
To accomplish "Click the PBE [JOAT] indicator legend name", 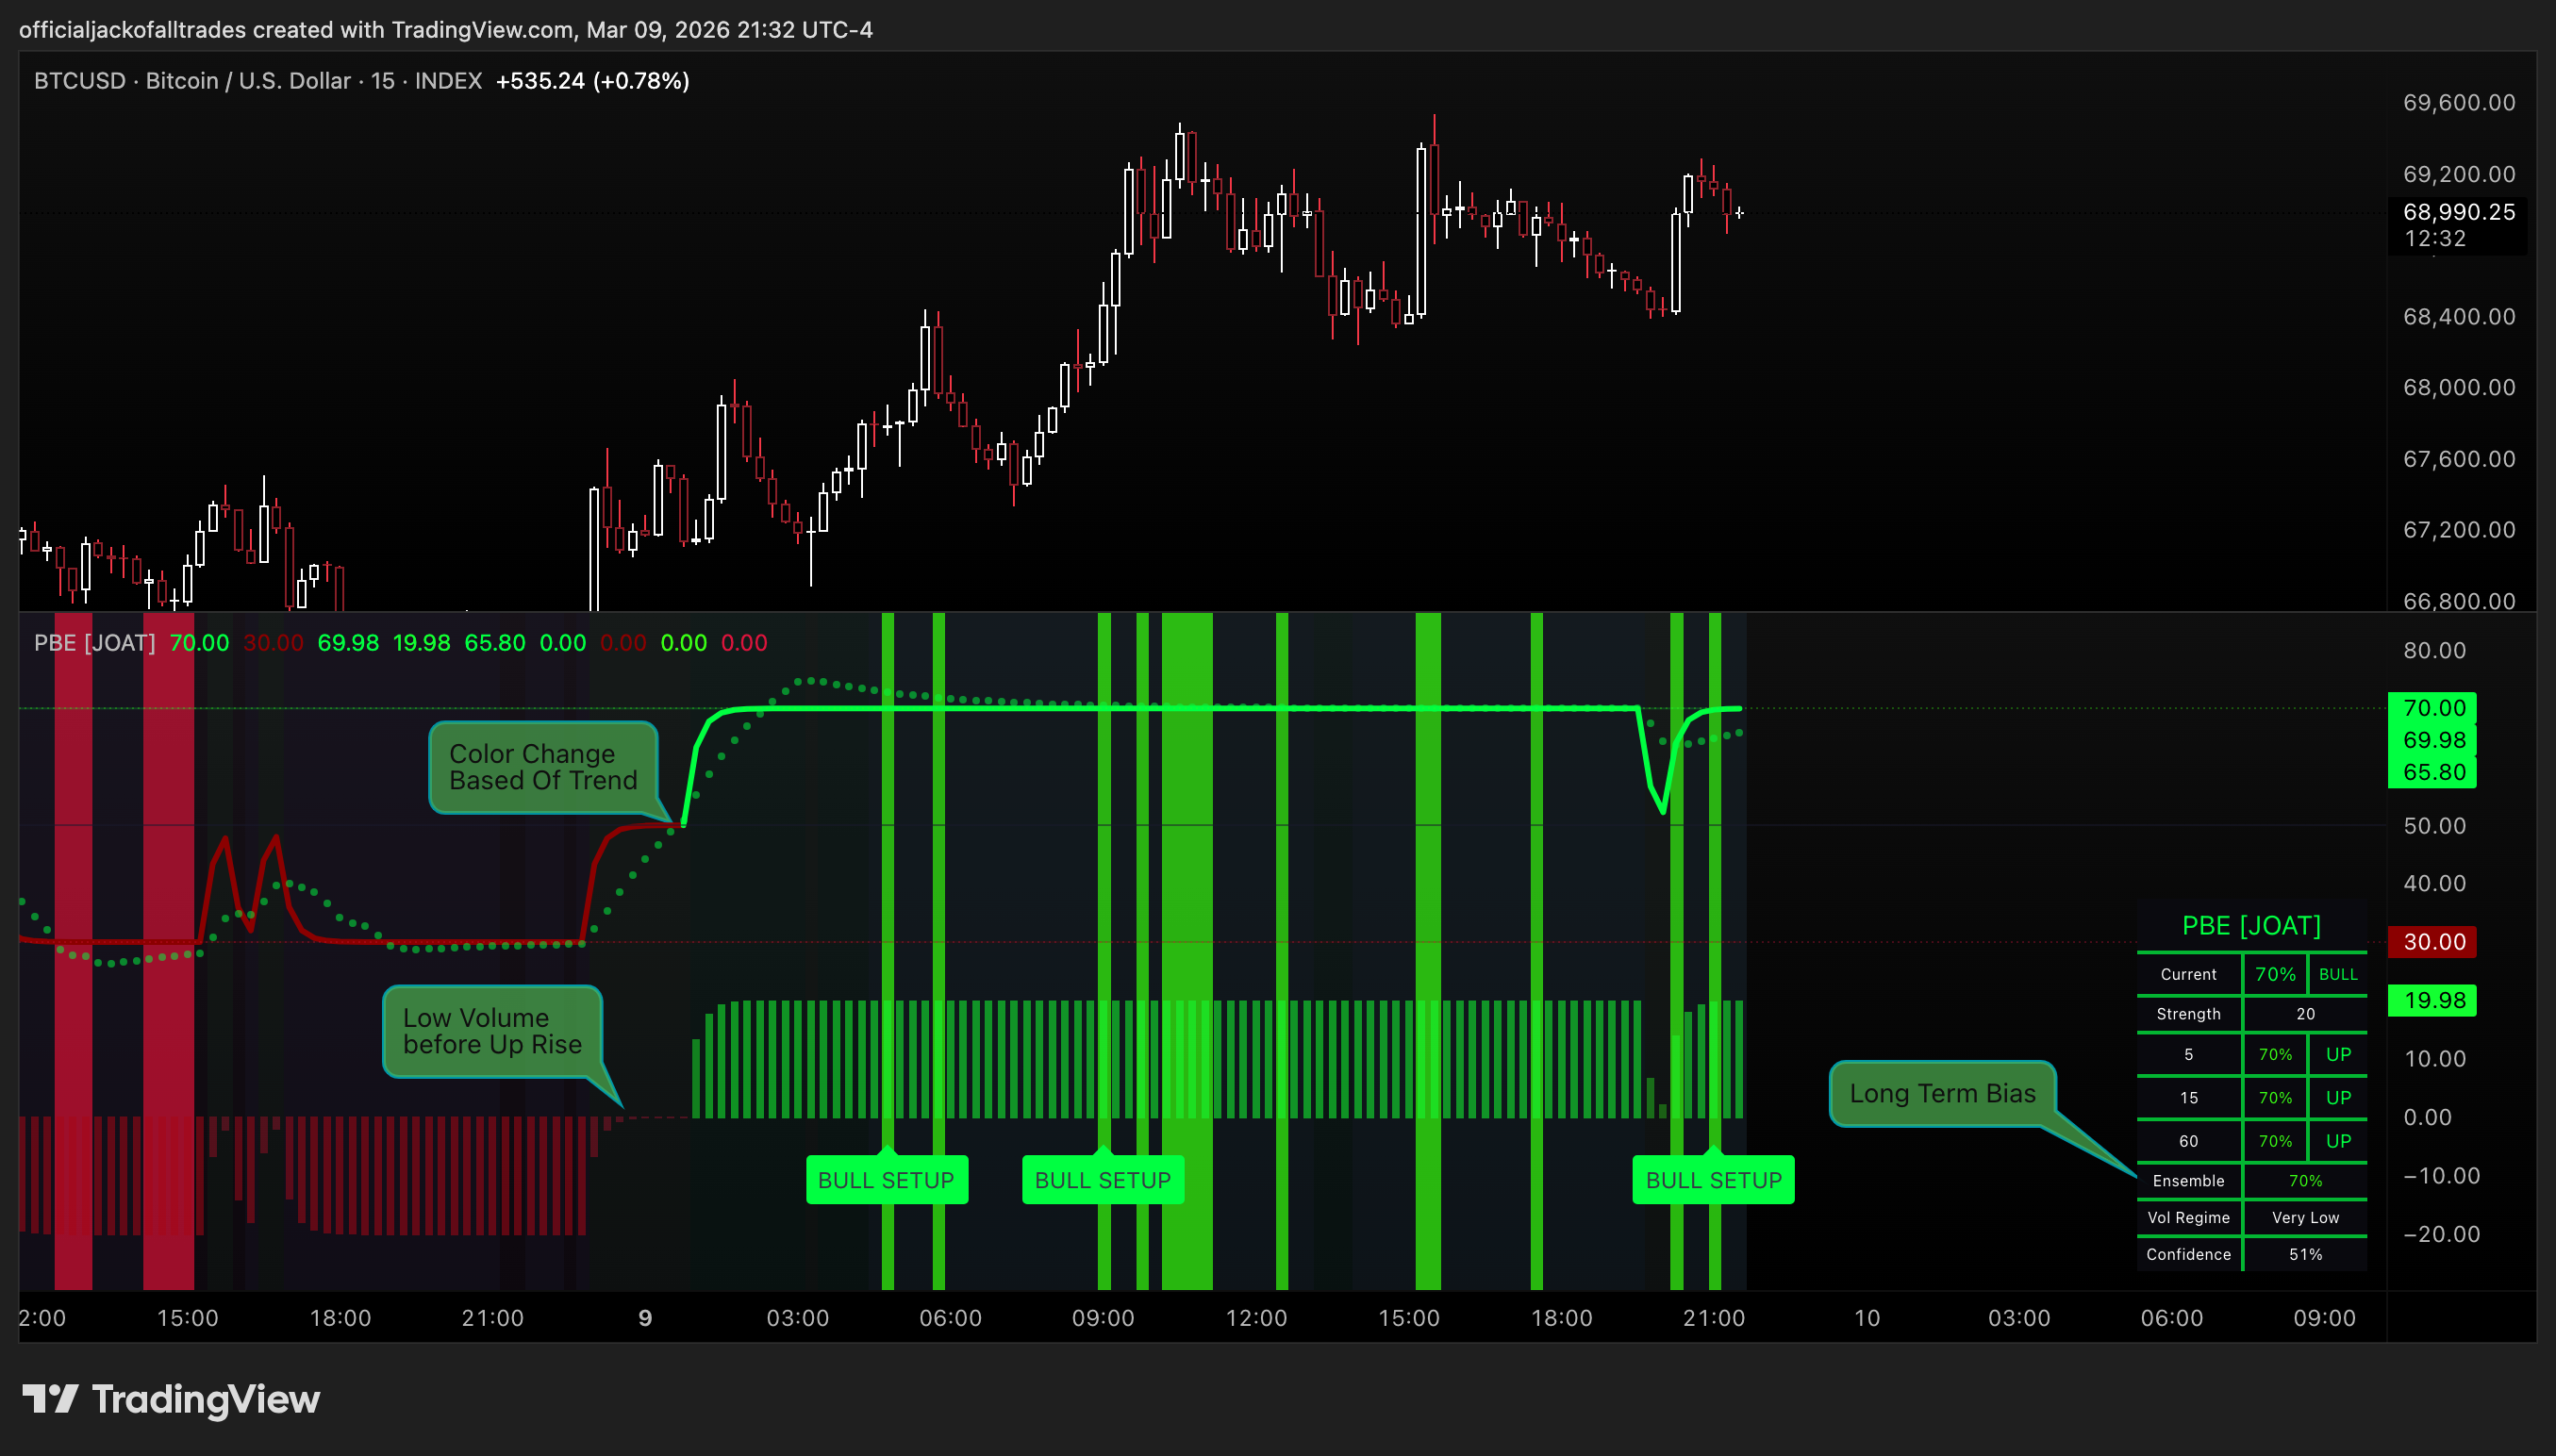I will click(94, 643).
